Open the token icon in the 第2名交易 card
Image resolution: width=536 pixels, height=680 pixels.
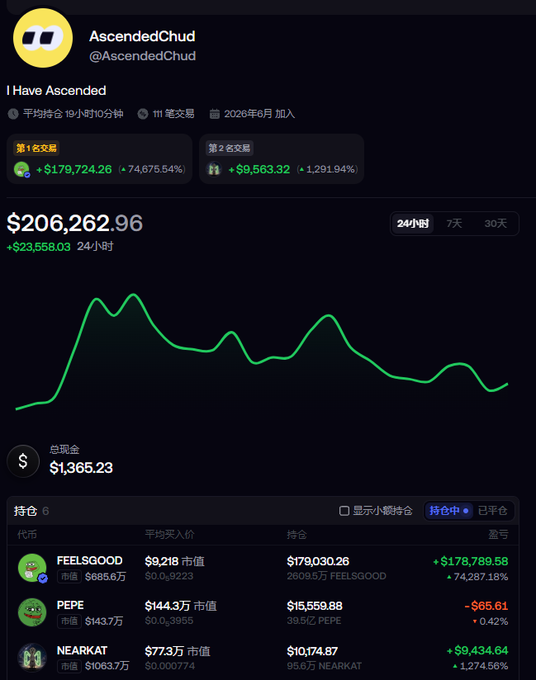(x=214, y=169)
